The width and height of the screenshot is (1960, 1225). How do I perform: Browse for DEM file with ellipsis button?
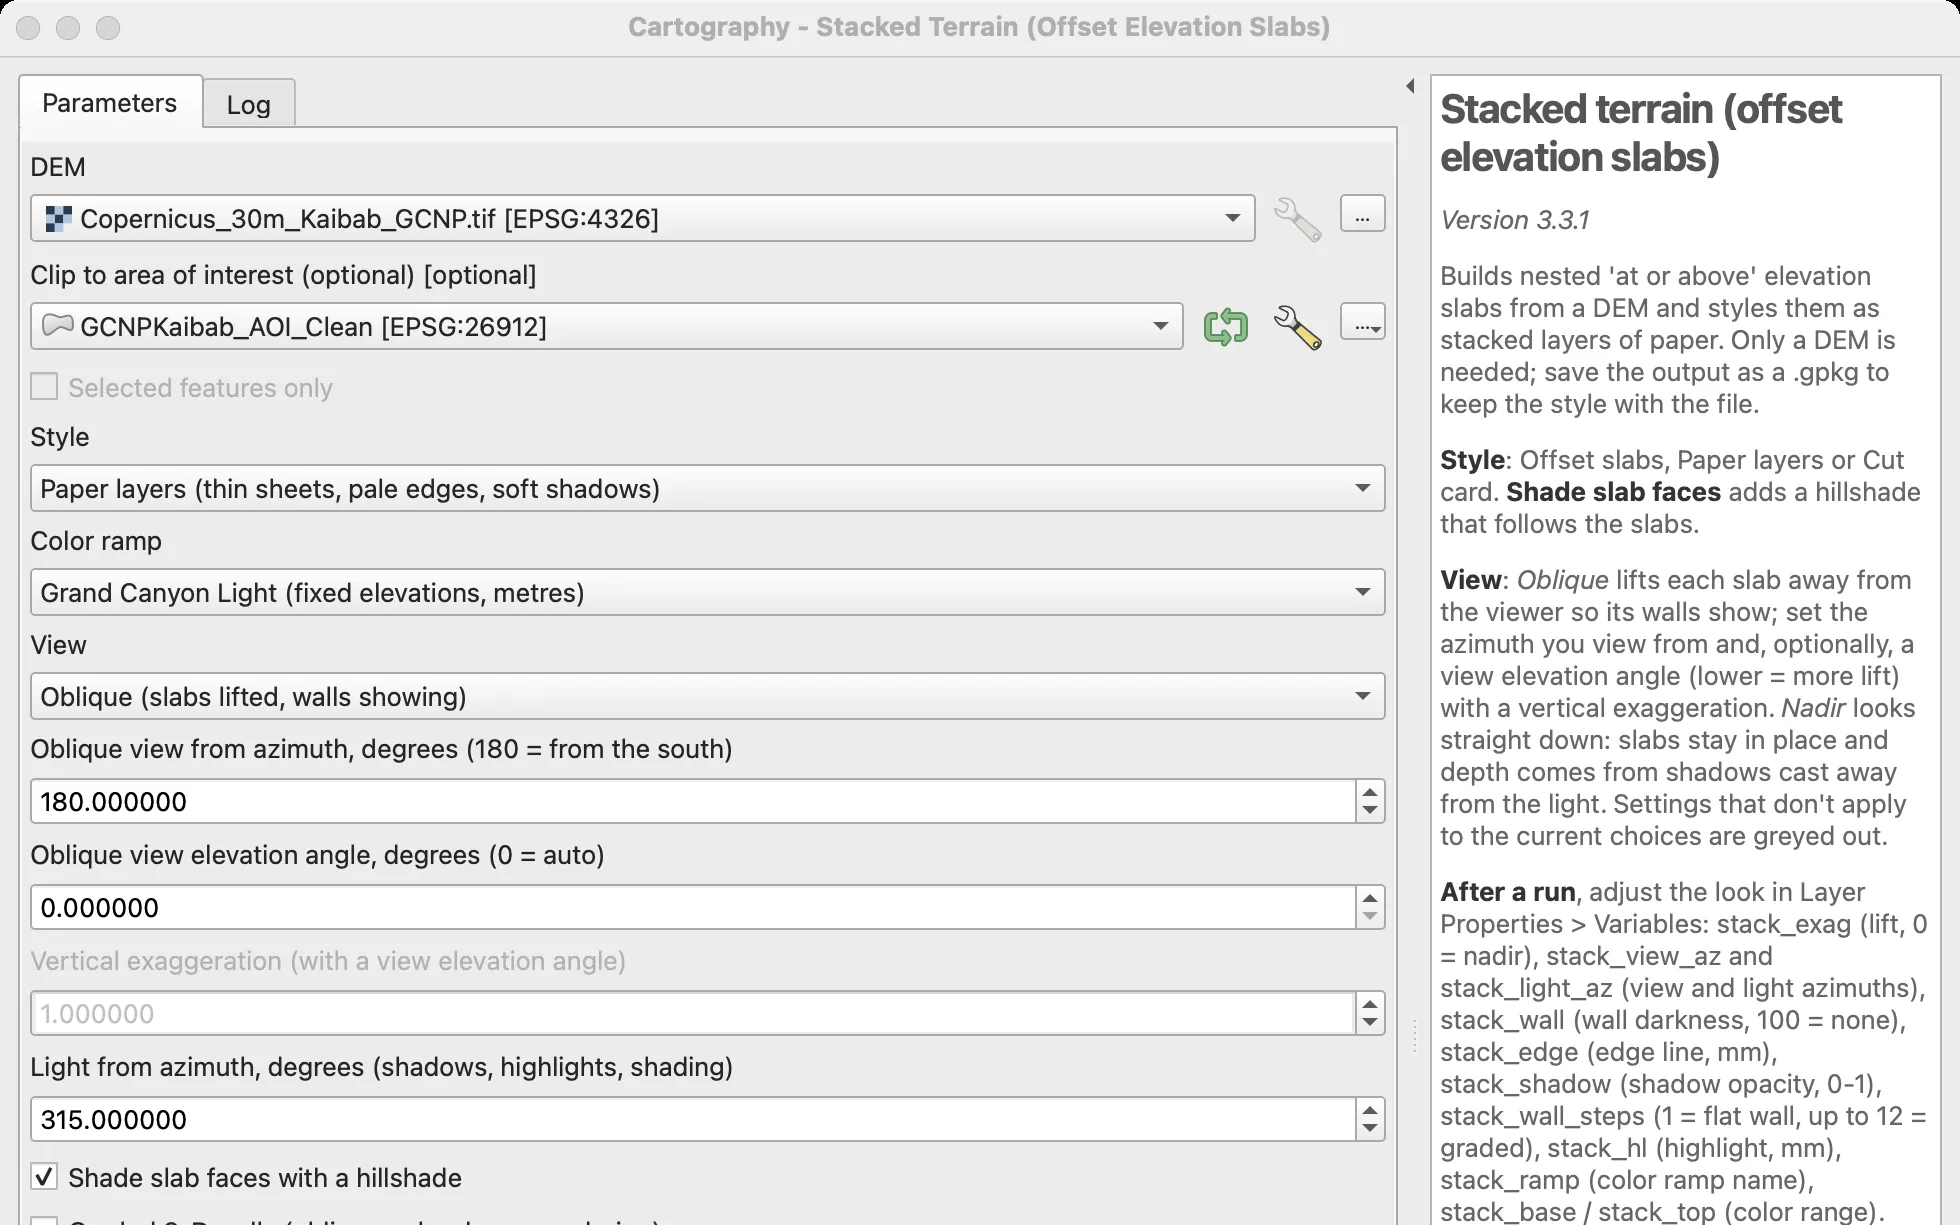point(1362,215)
